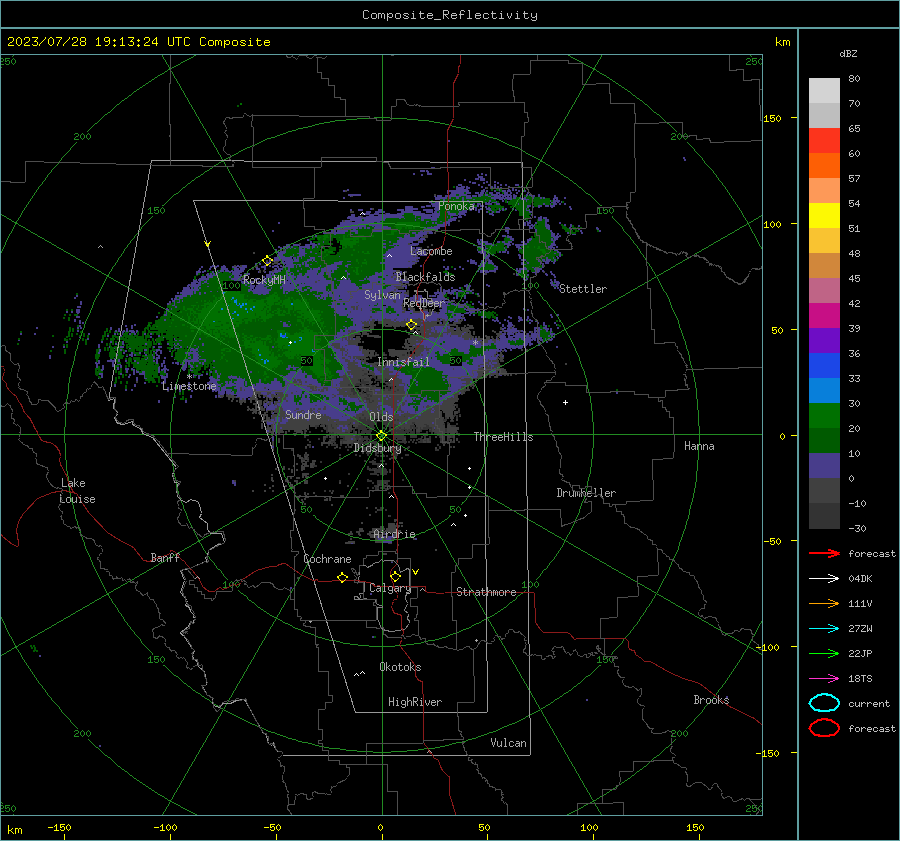900x841 pixels.
Task: Click the bright yellow 54-51 dBZ swatch
Action: pos(824,215)
